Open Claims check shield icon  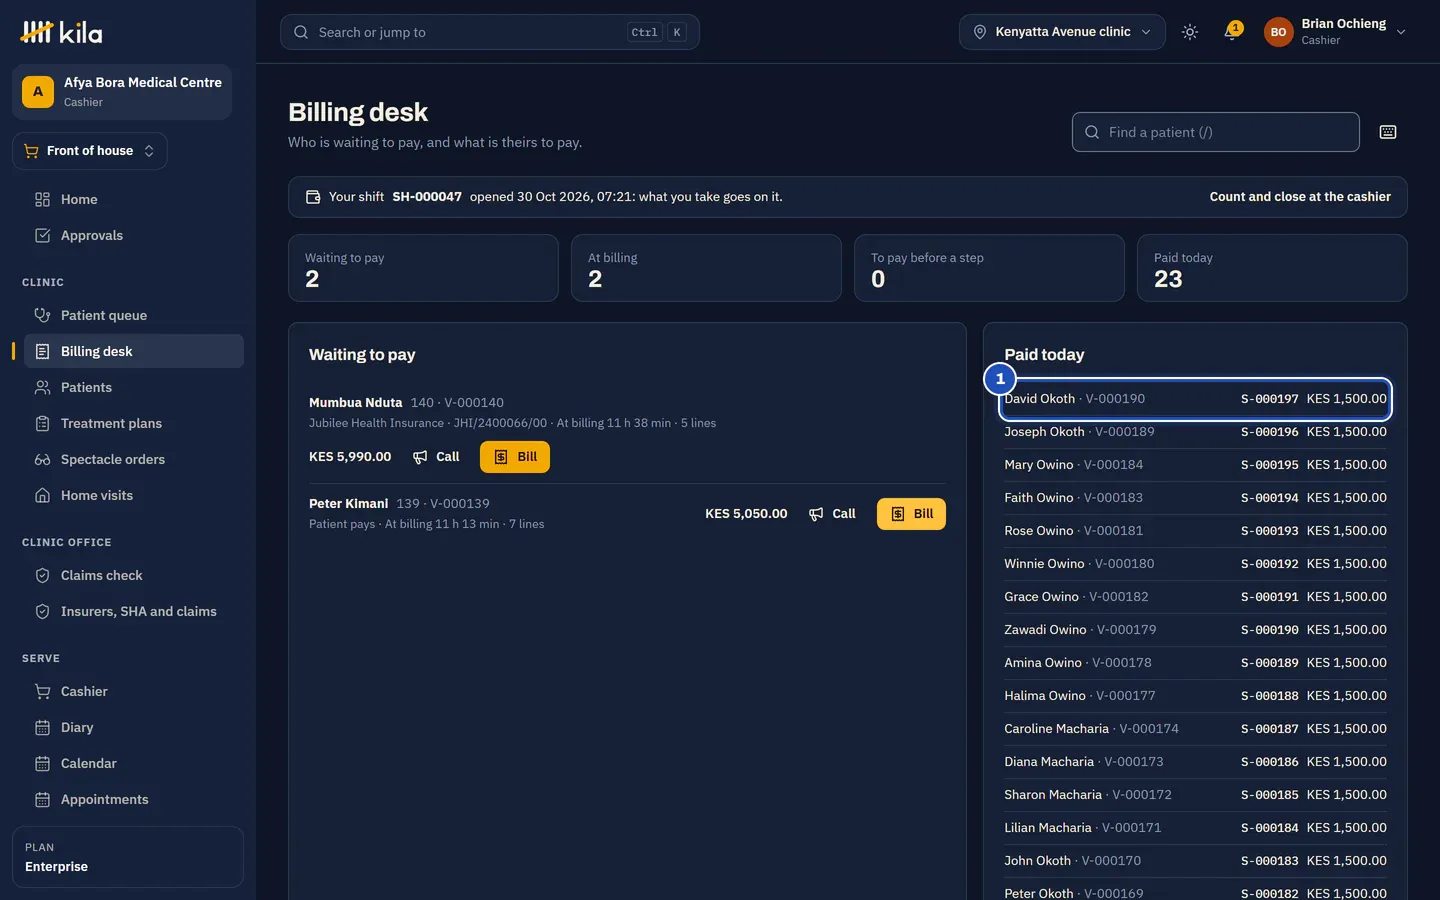coord(42,575)
